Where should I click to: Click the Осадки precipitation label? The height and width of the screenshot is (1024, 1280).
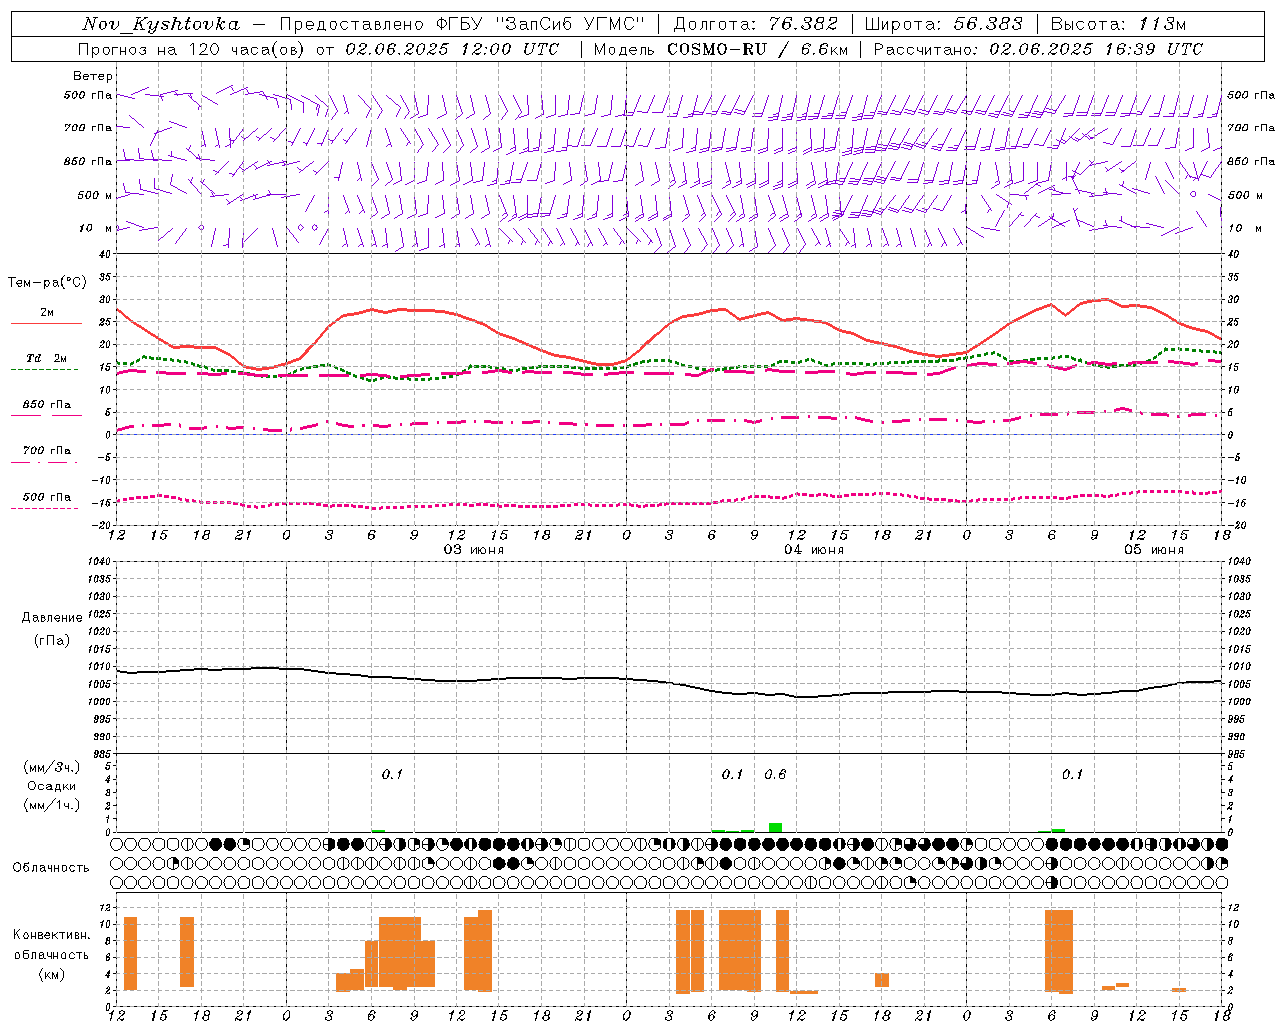[52, 786]
